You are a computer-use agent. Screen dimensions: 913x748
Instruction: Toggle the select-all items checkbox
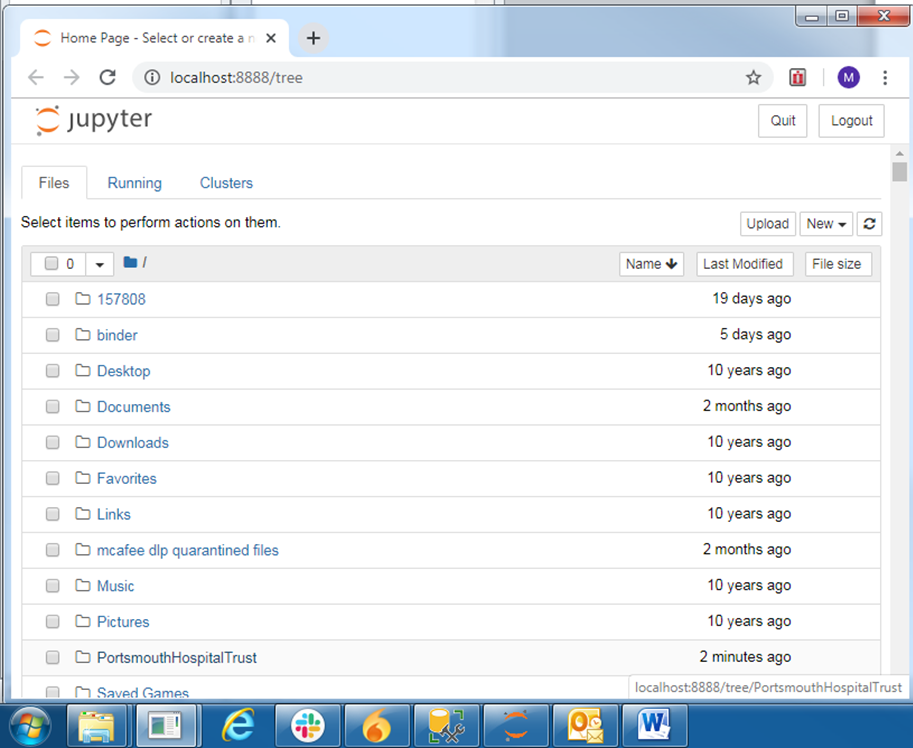(x=51, y=264)
